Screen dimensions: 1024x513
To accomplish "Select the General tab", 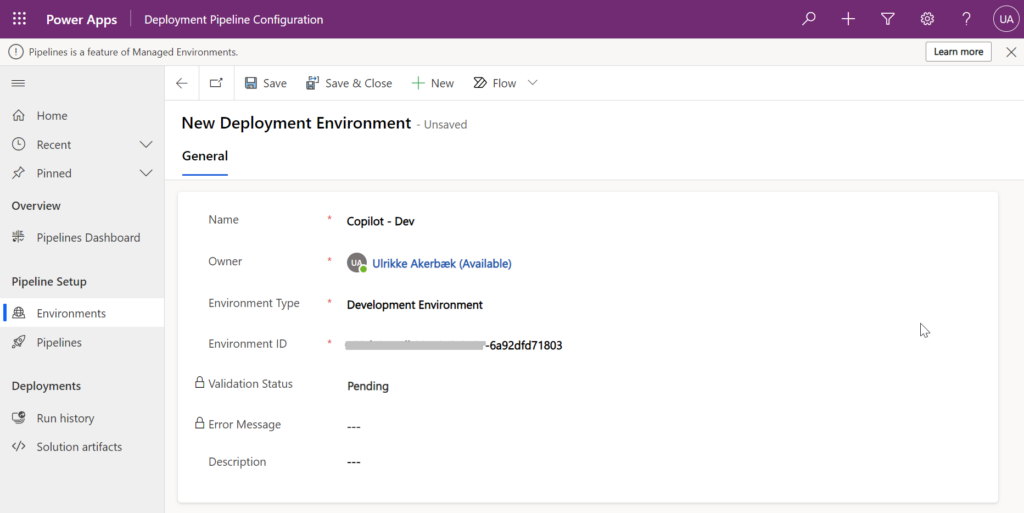I will (x=205, y=156).
